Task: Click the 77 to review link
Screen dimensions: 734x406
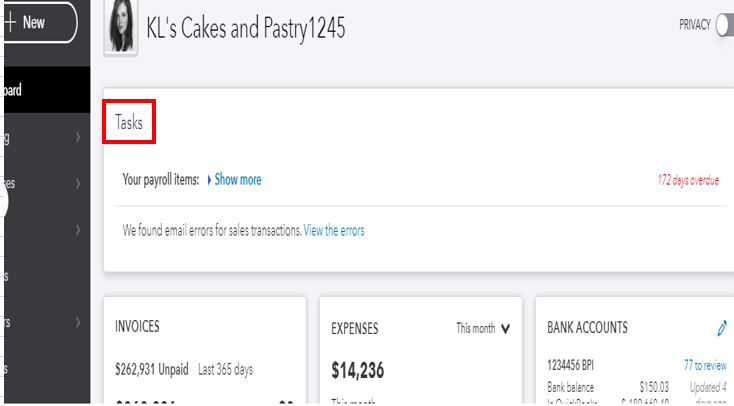Action: click(704, 366)
